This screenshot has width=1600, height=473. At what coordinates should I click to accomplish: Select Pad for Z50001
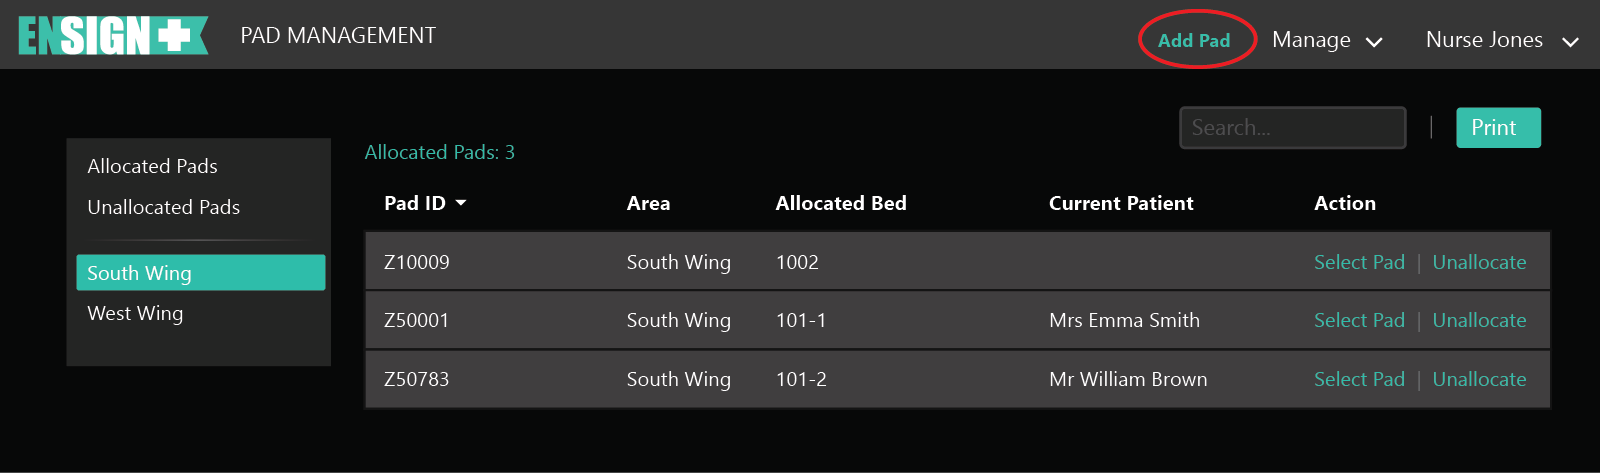(x=1358, y=320)
